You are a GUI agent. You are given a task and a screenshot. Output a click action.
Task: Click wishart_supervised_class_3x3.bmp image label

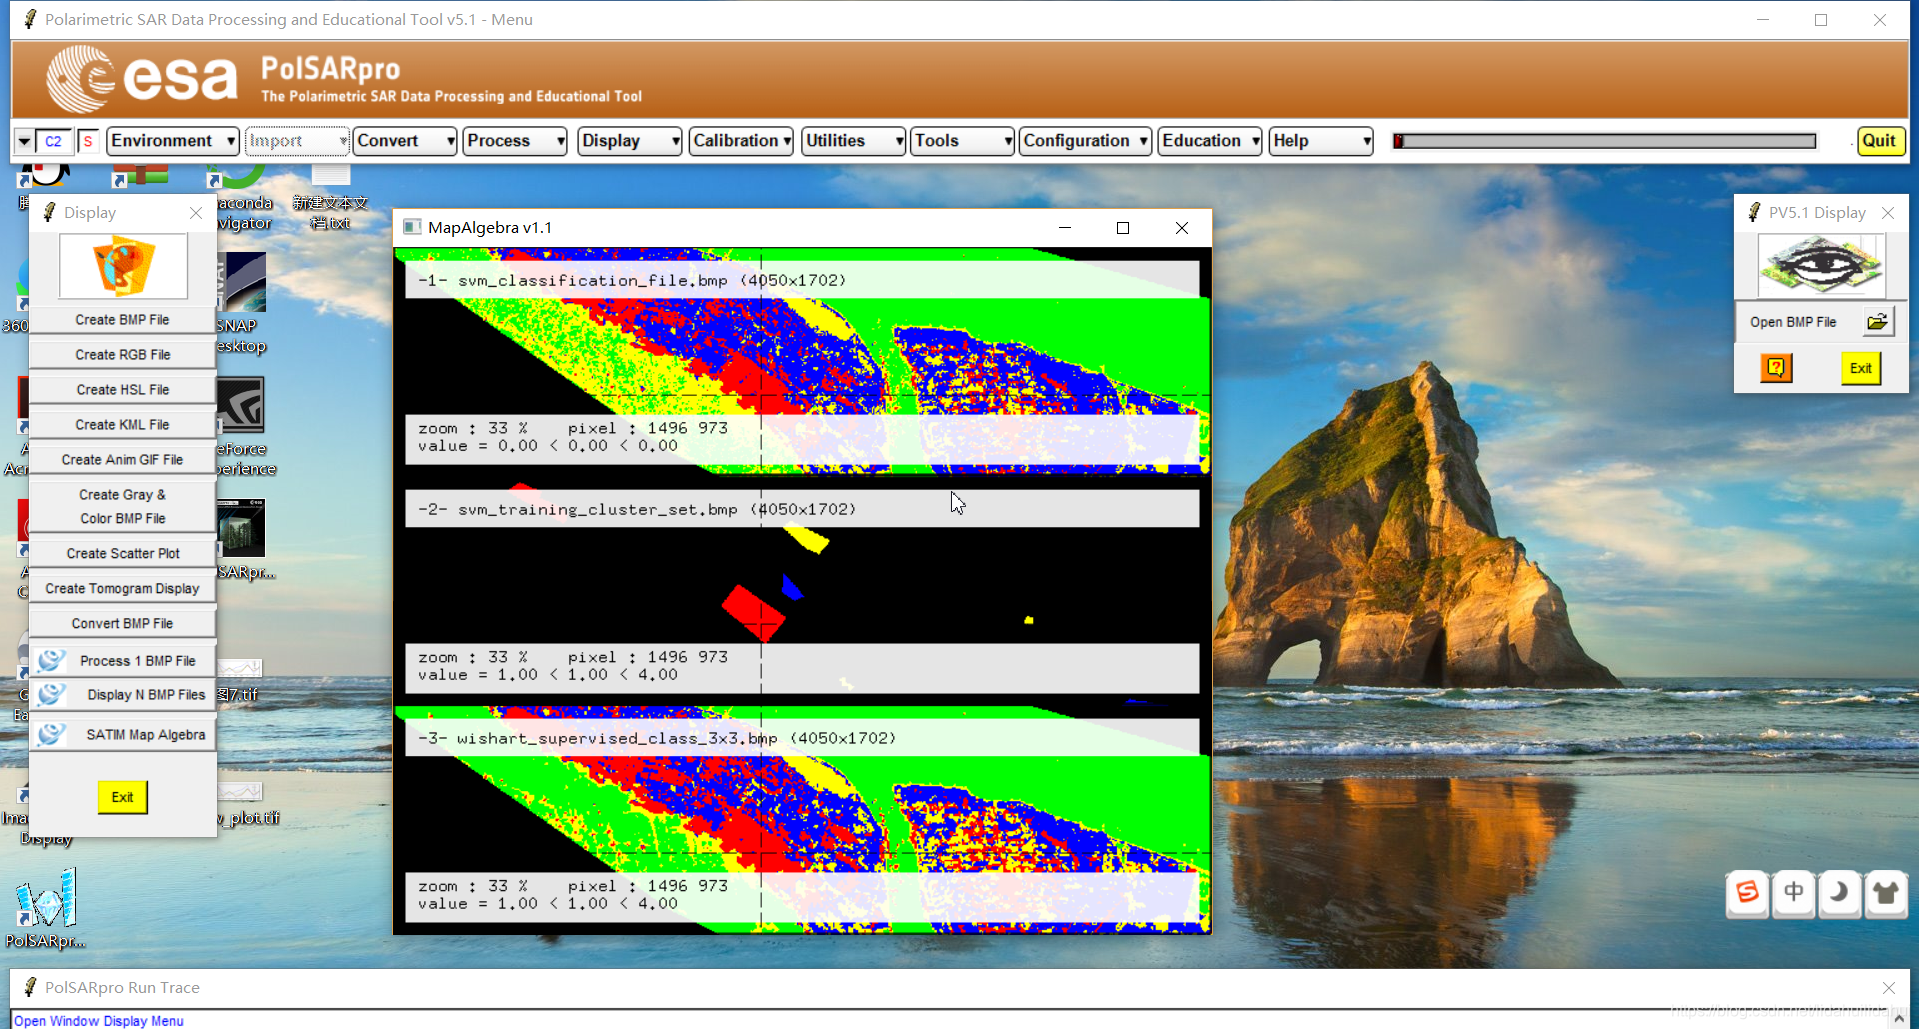(802, 738)
